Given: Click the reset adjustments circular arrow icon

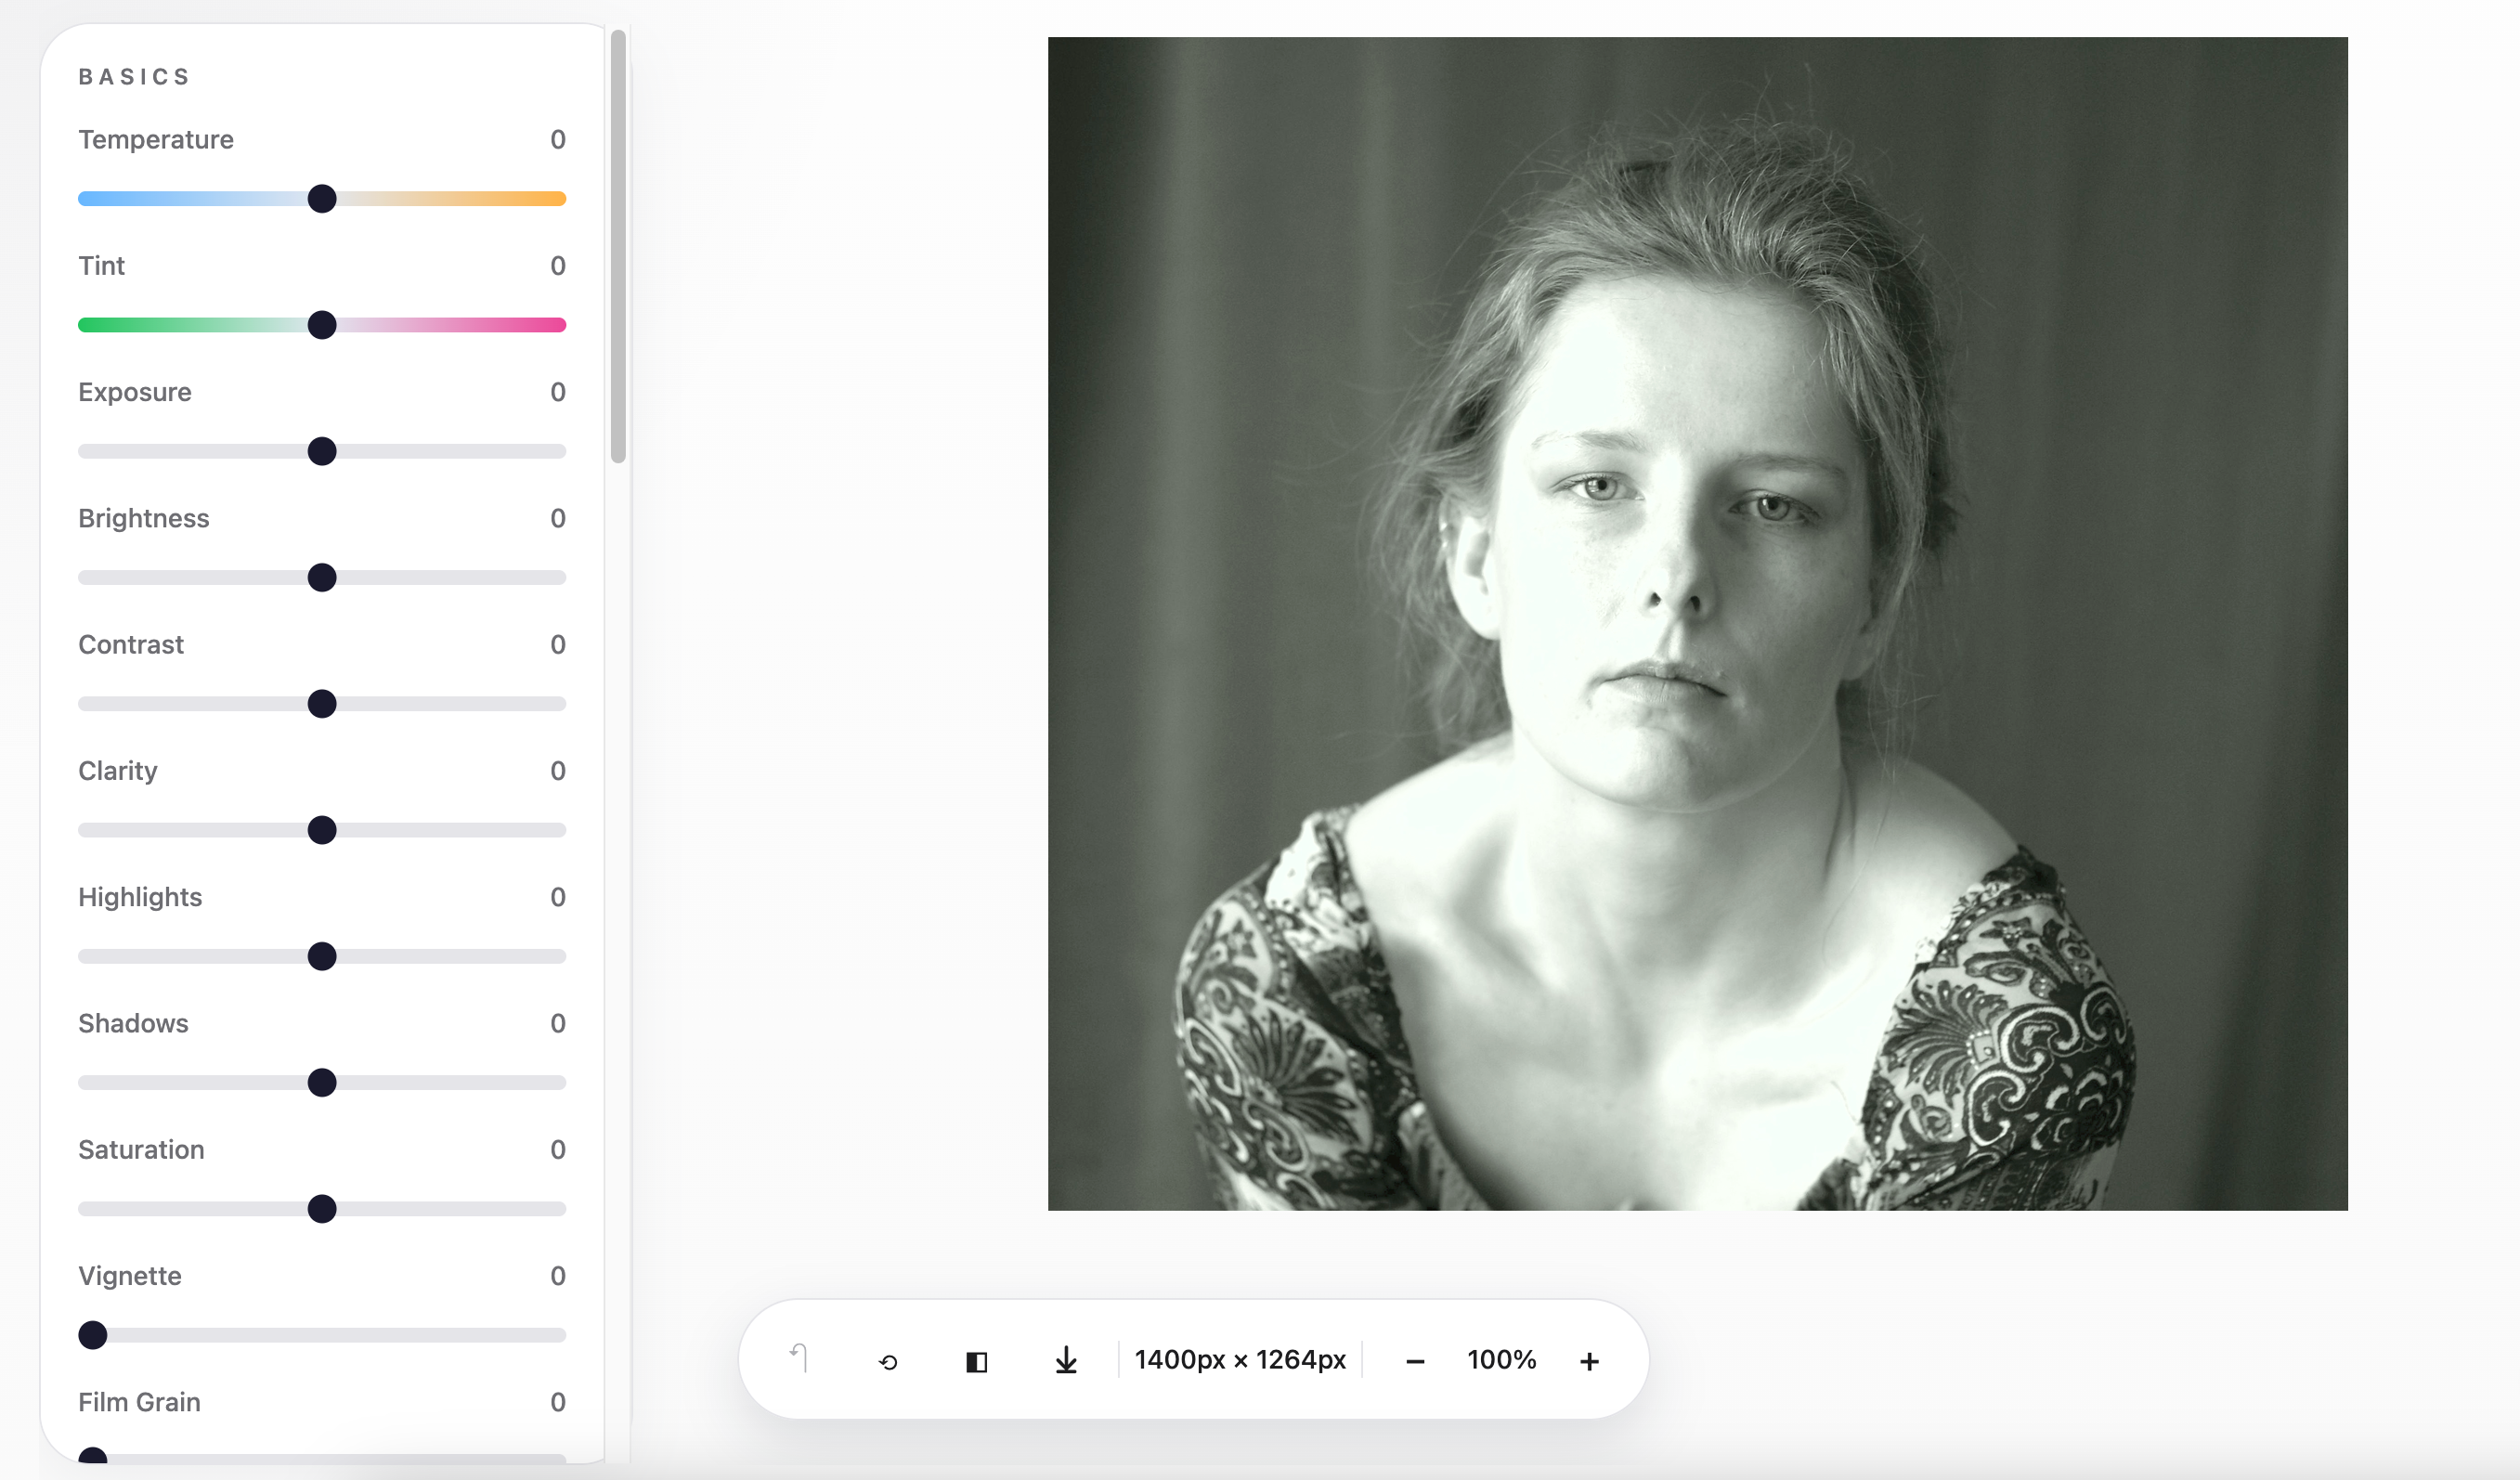Looking at the screenshot, I should 888,1361.
